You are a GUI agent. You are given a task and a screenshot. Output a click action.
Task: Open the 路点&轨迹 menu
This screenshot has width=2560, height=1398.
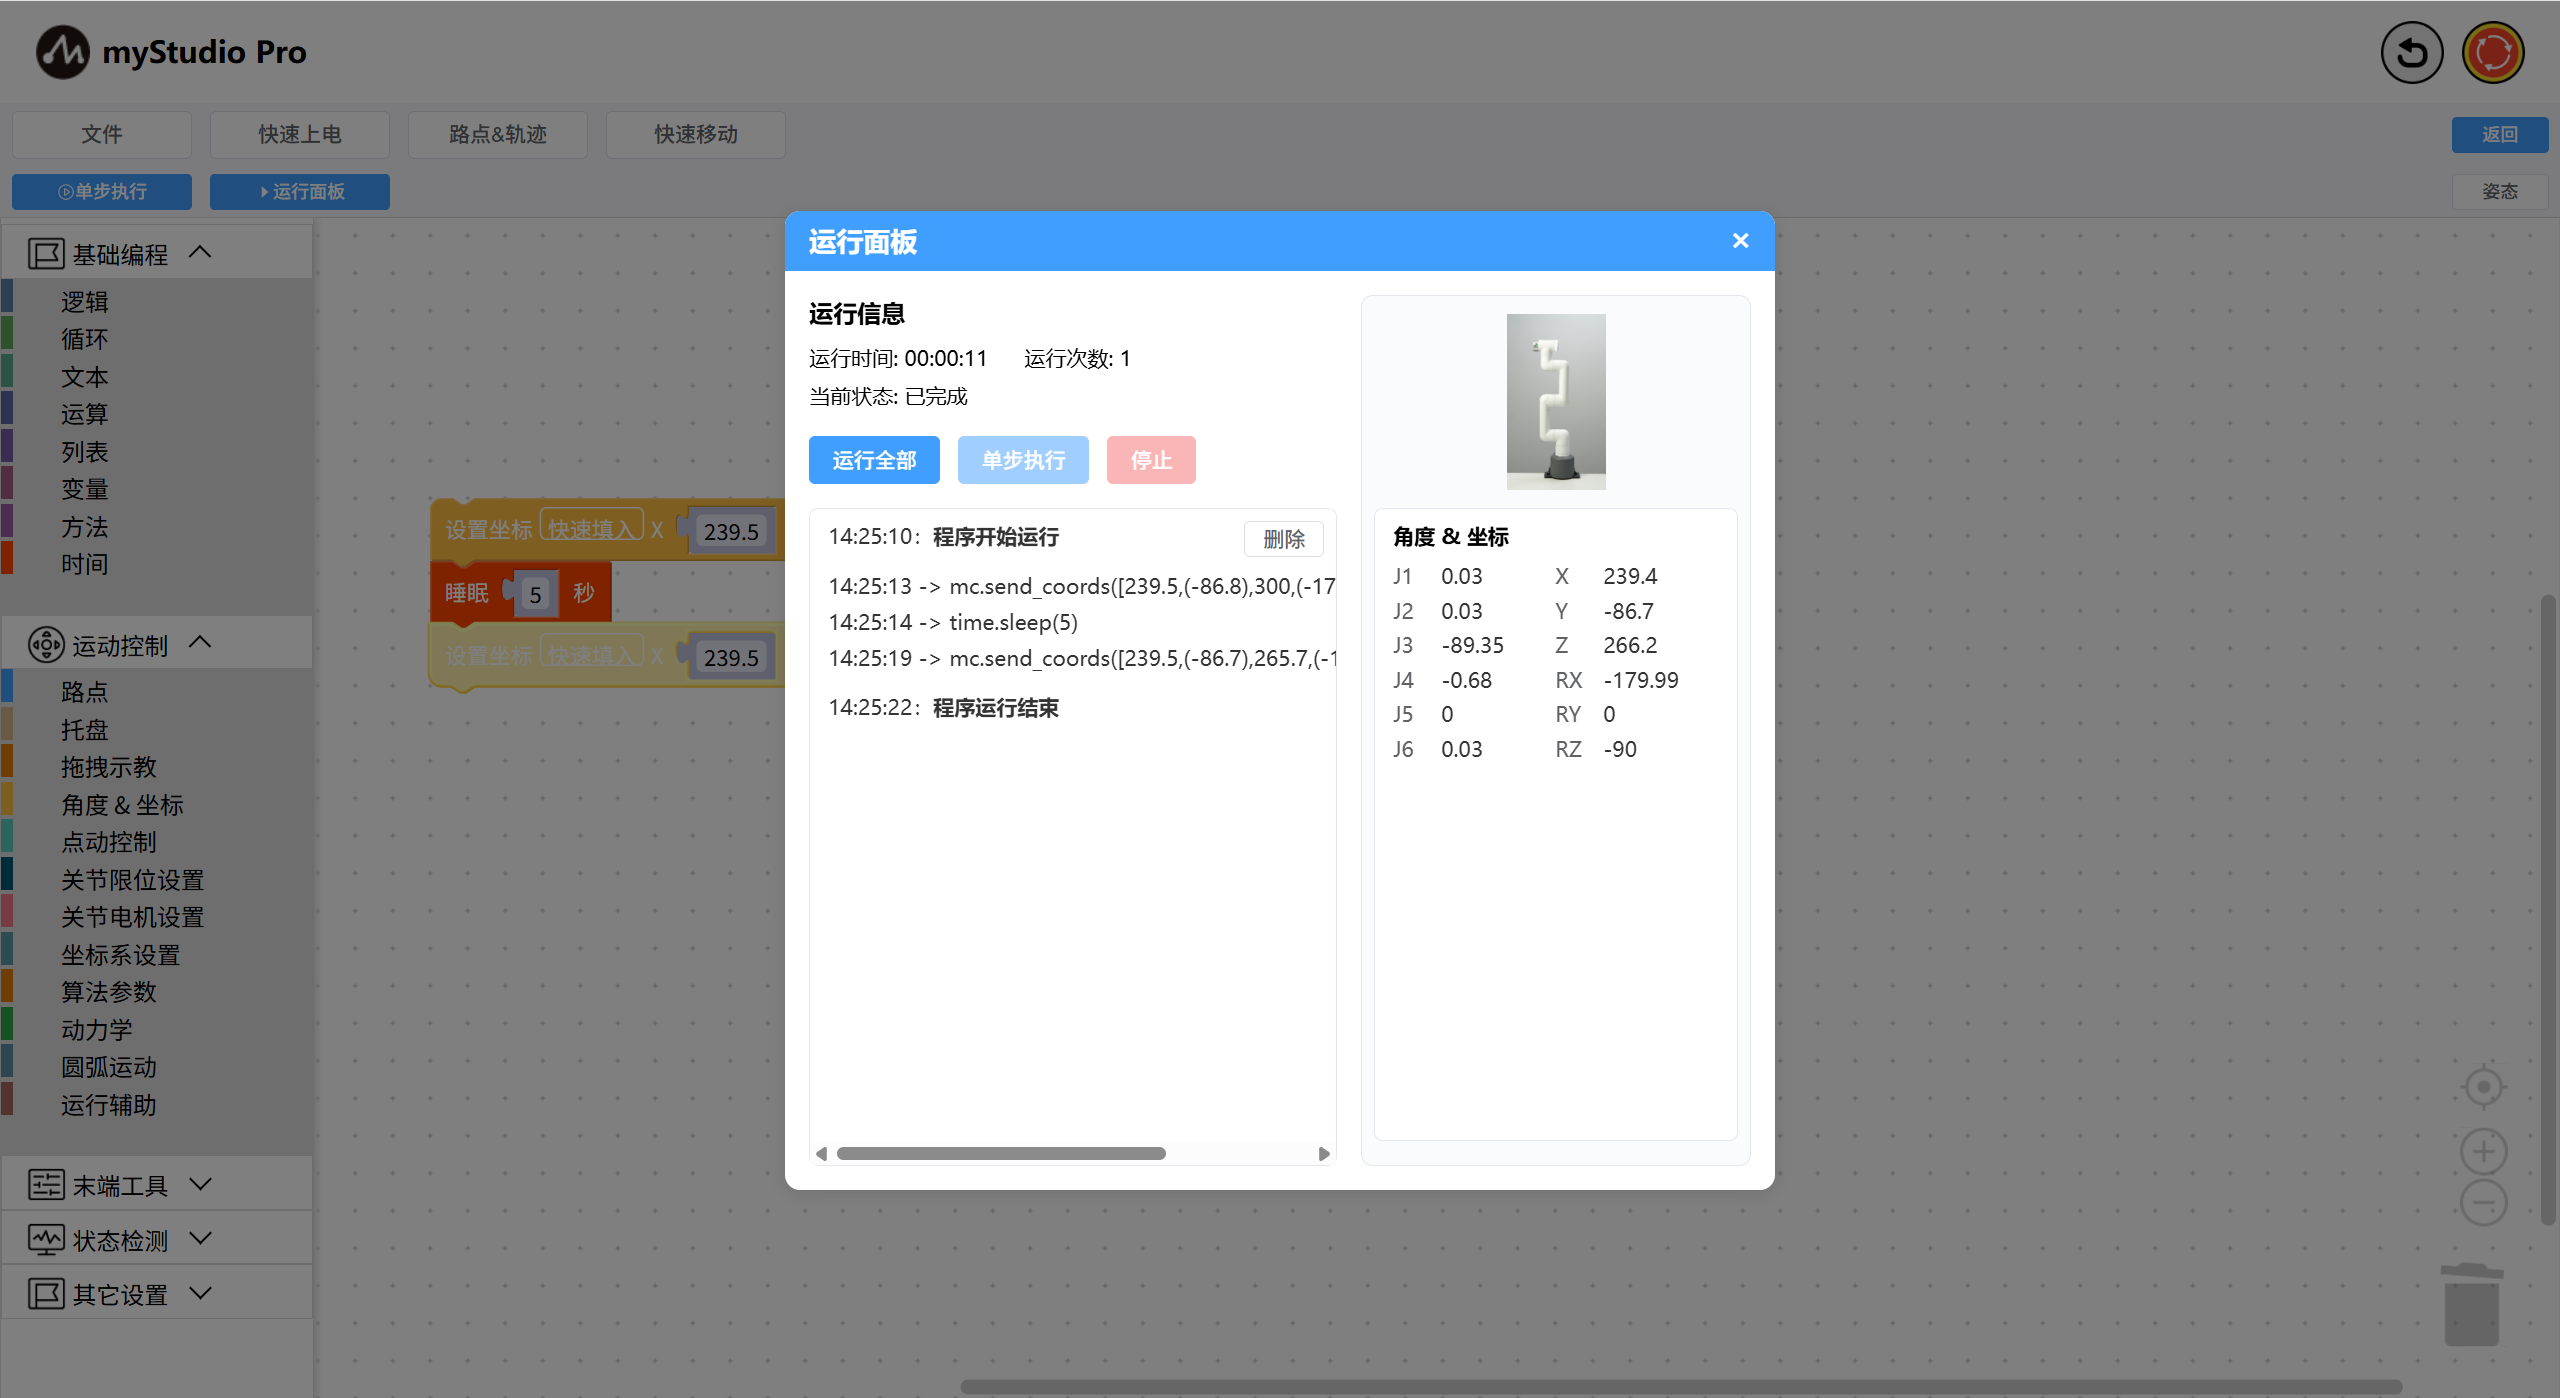tap(497, 135)
